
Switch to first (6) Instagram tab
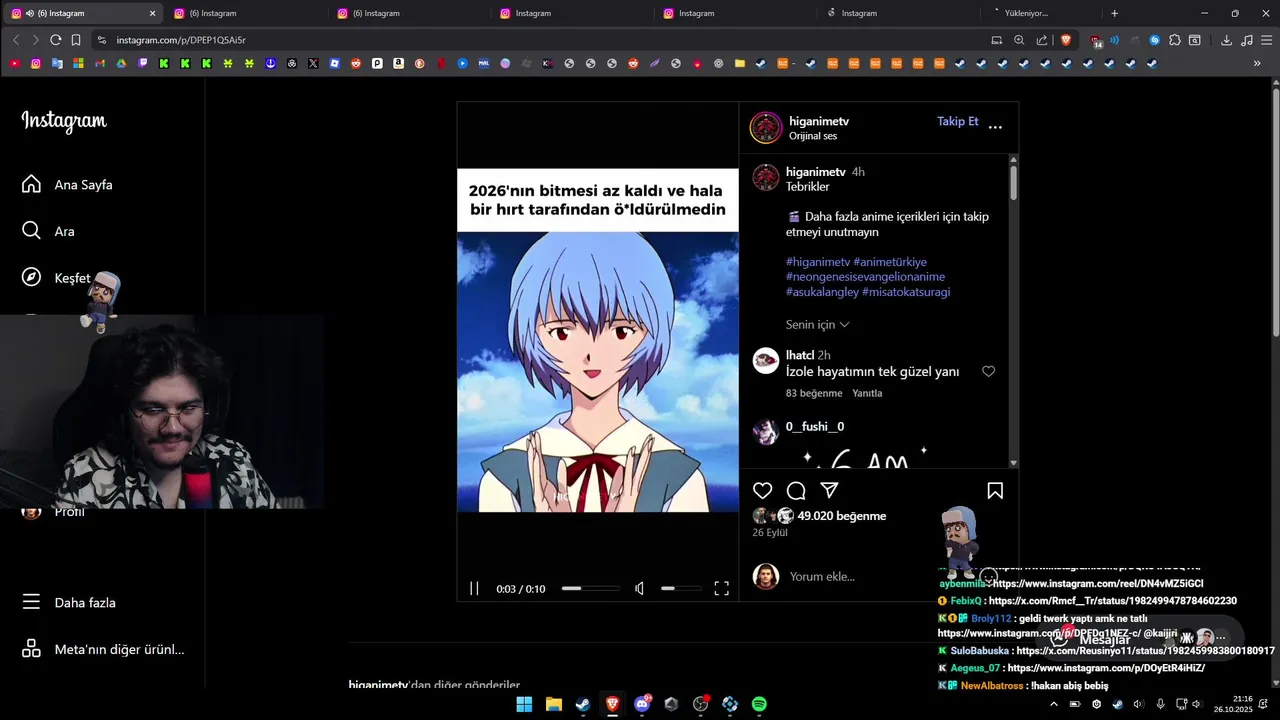[82, 13]
